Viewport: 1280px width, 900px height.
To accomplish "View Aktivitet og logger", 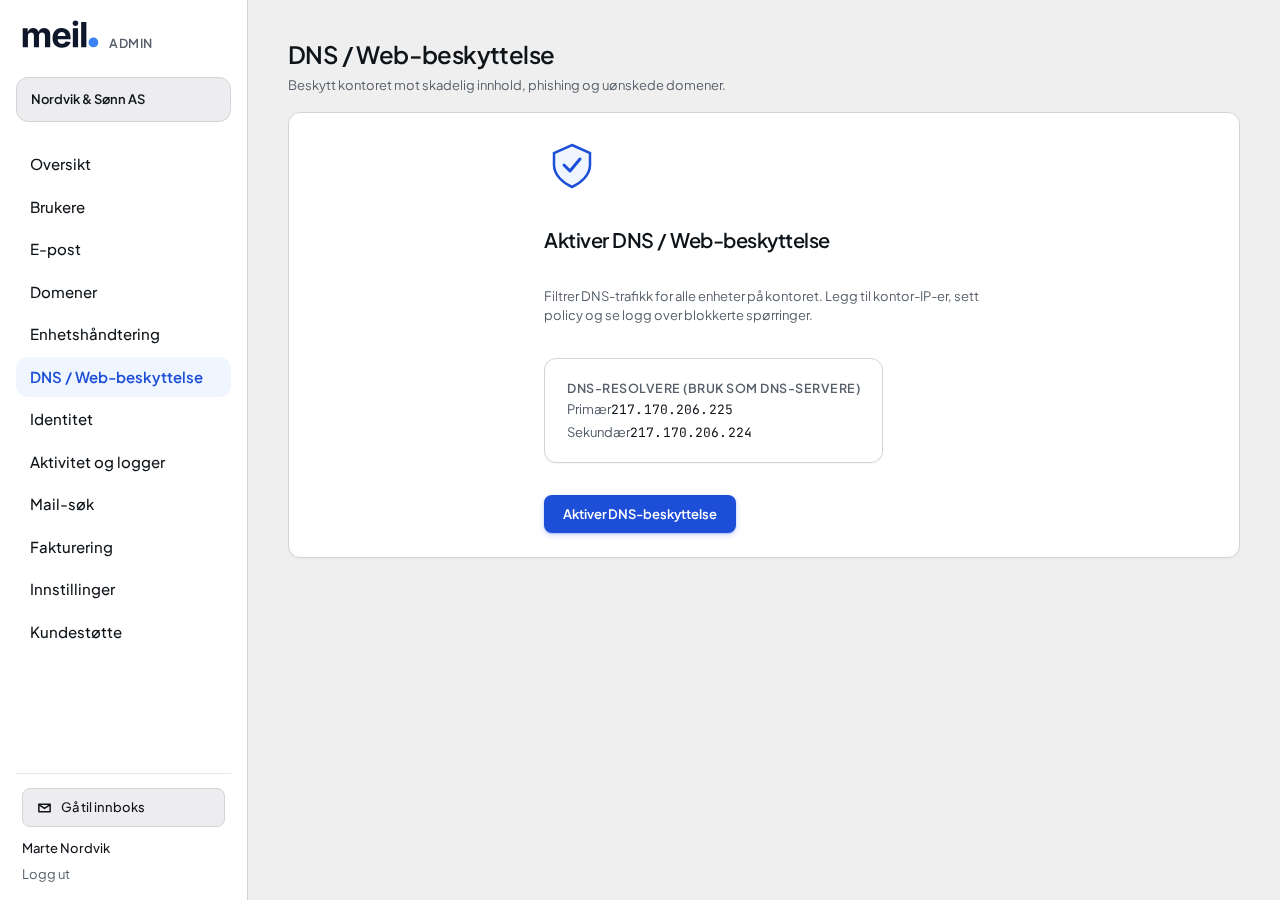I will 123,462.
